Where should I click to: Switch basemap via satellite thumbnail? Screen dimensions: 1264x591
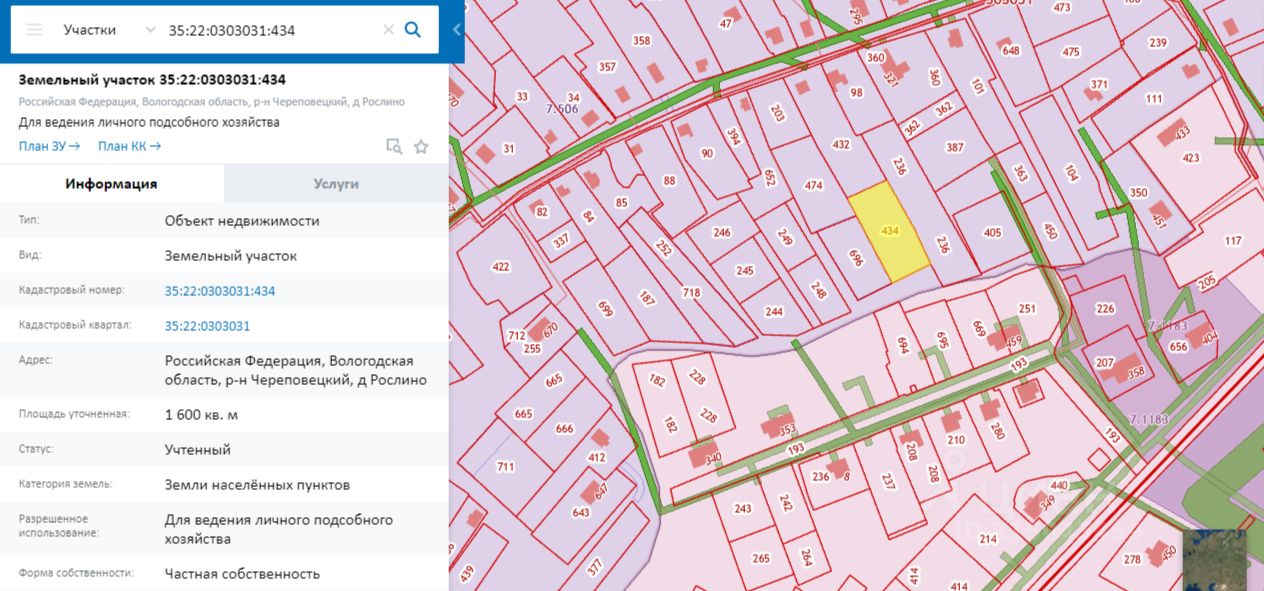[x=1215, y=560]
